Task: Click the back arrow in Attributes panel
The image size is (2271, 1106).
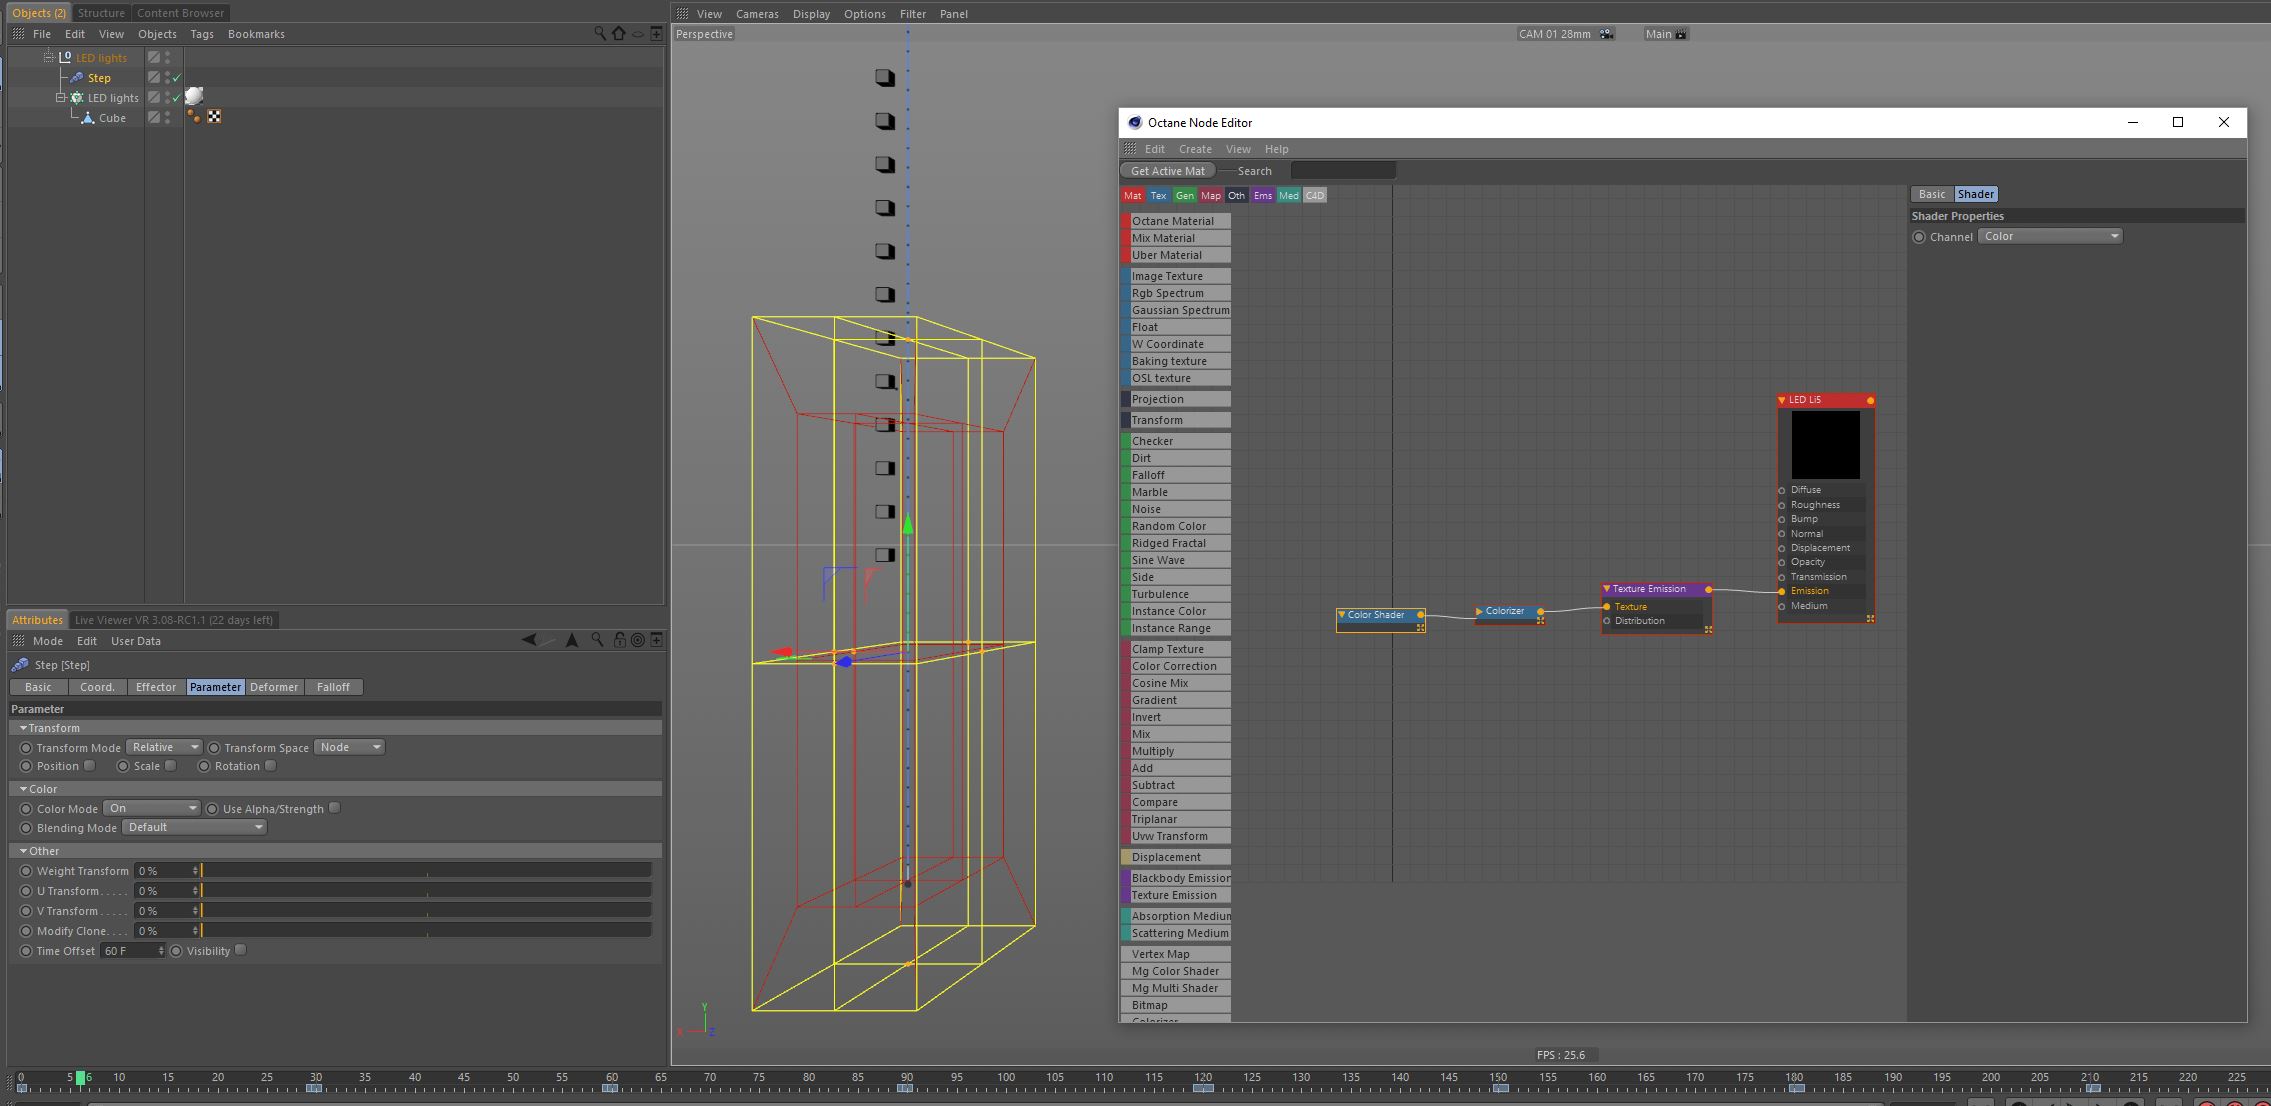Action: coord(529,640)
